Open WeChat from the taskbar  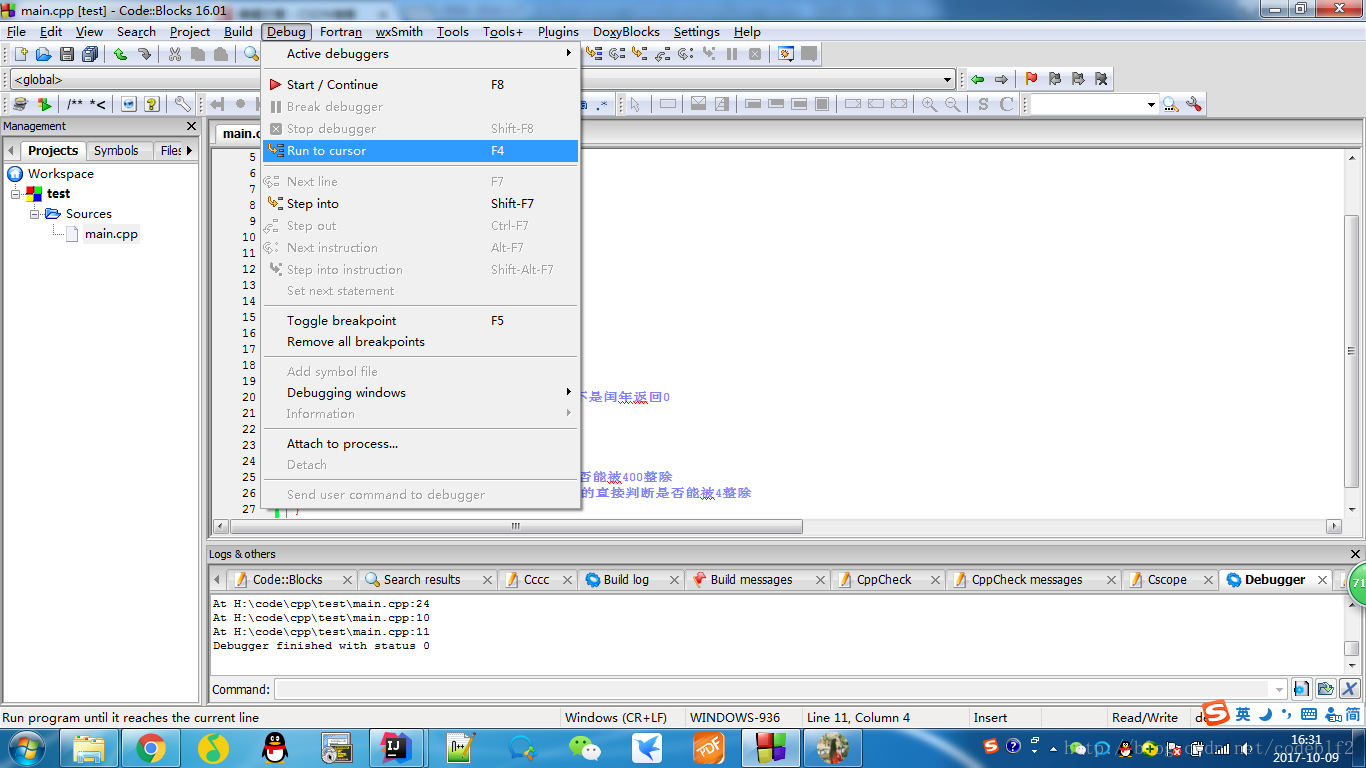tap(585, 748)
